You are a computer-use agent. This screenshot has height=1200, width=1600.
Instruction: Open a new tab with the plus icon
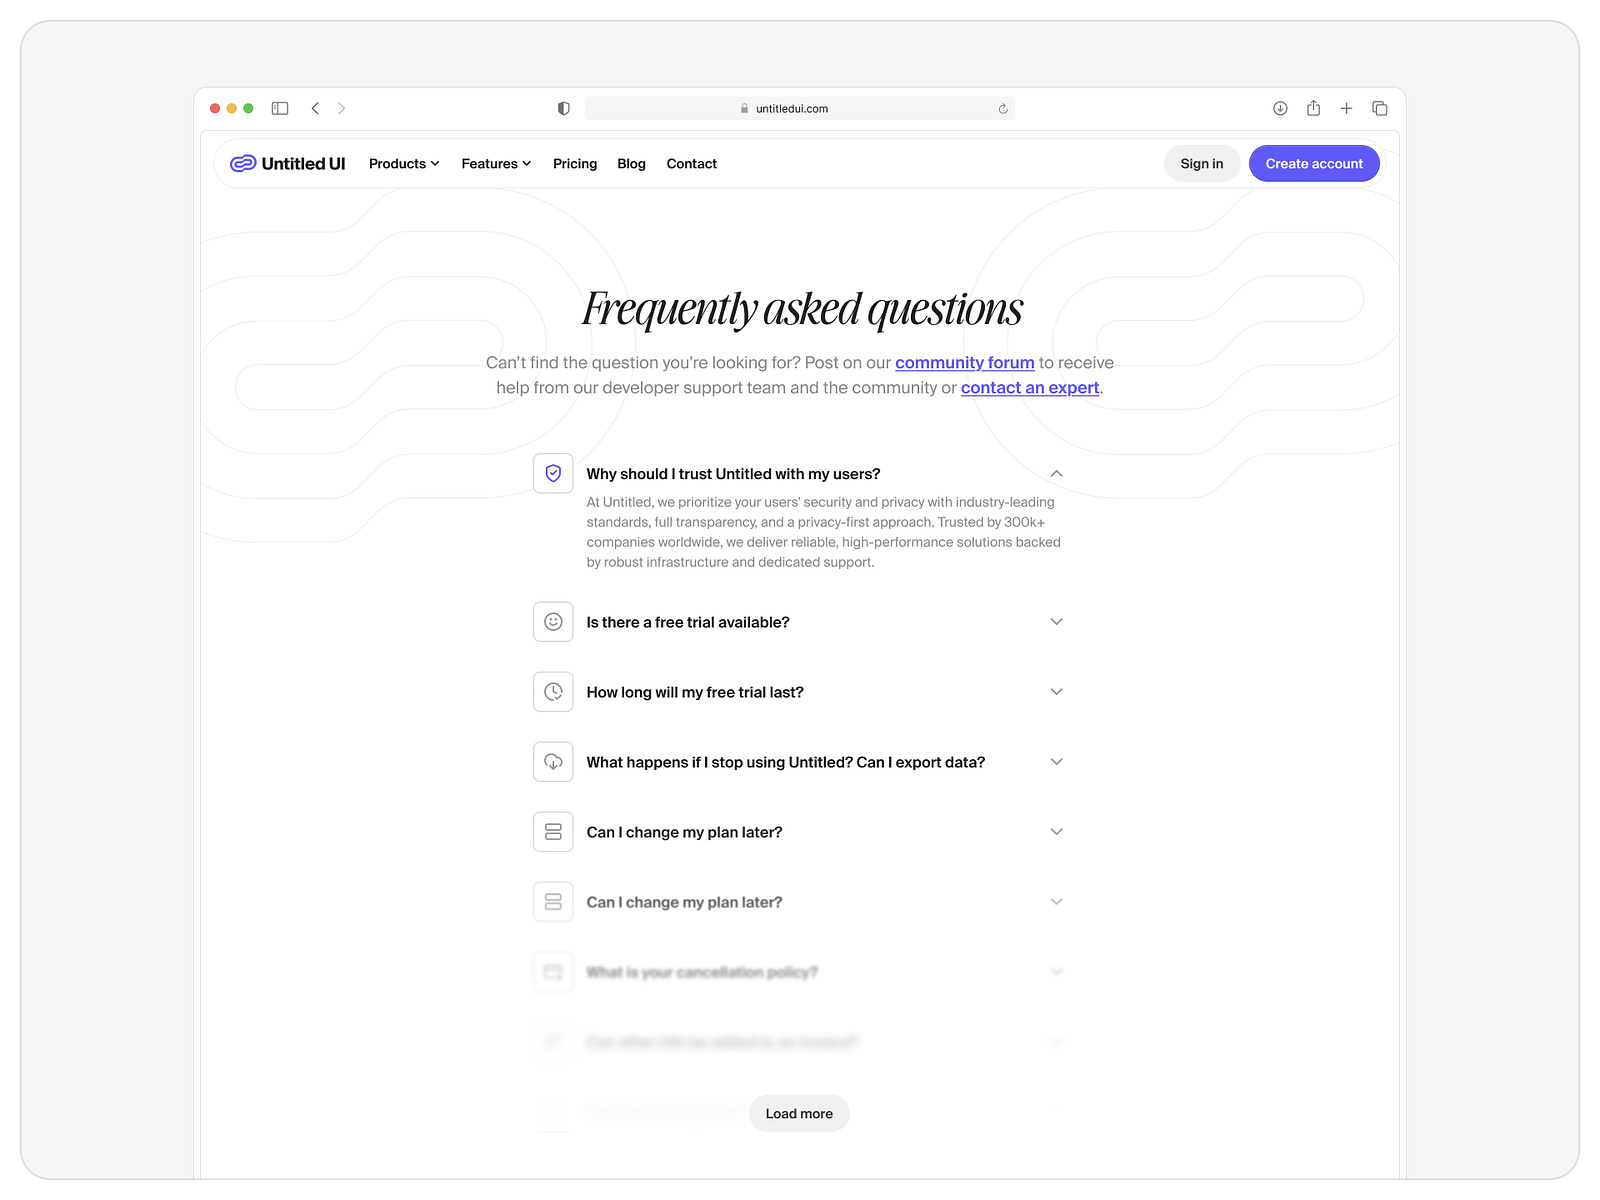(x=1346, y=108)
